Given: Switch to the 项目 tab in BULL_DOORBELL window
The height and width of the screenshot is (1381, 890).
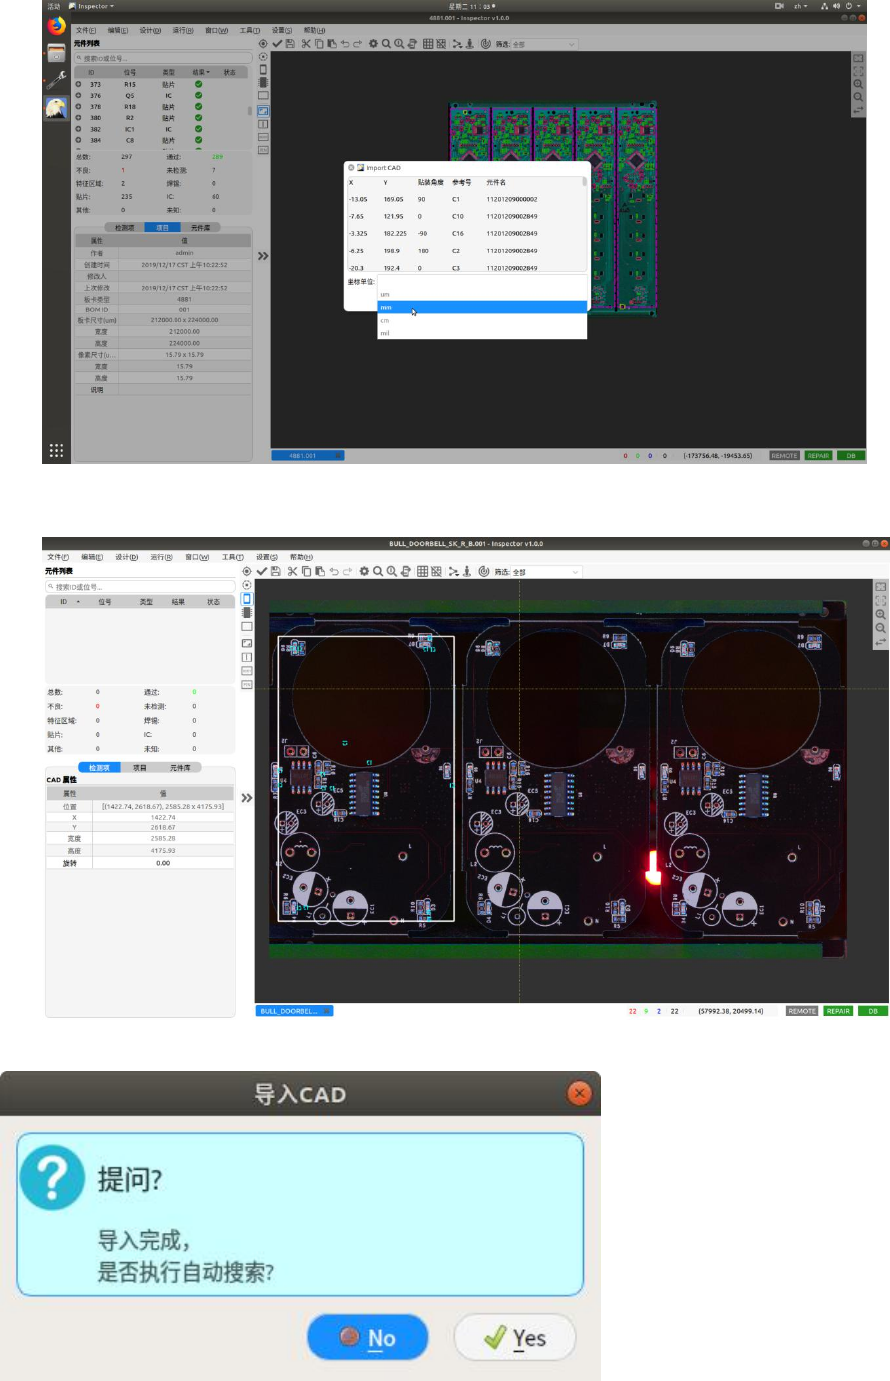Looking at the screenshot, I should coord(139,768).
